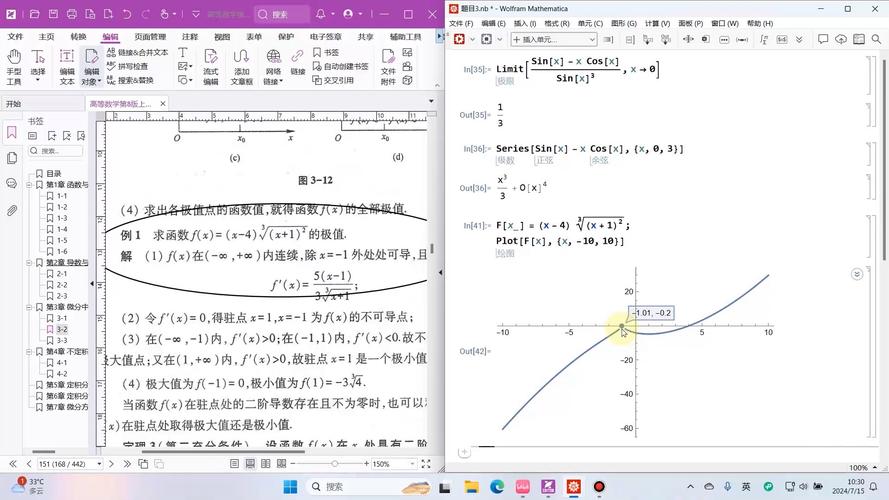Click the Edit Text (编辑文本) tool
The image size is (889, 500).
pyautogui.click(x=67, y=67)
